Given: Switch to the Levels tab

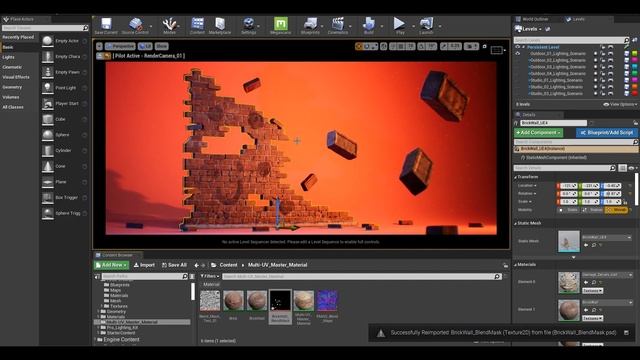Looking at the screenshot, I should 576,19.
